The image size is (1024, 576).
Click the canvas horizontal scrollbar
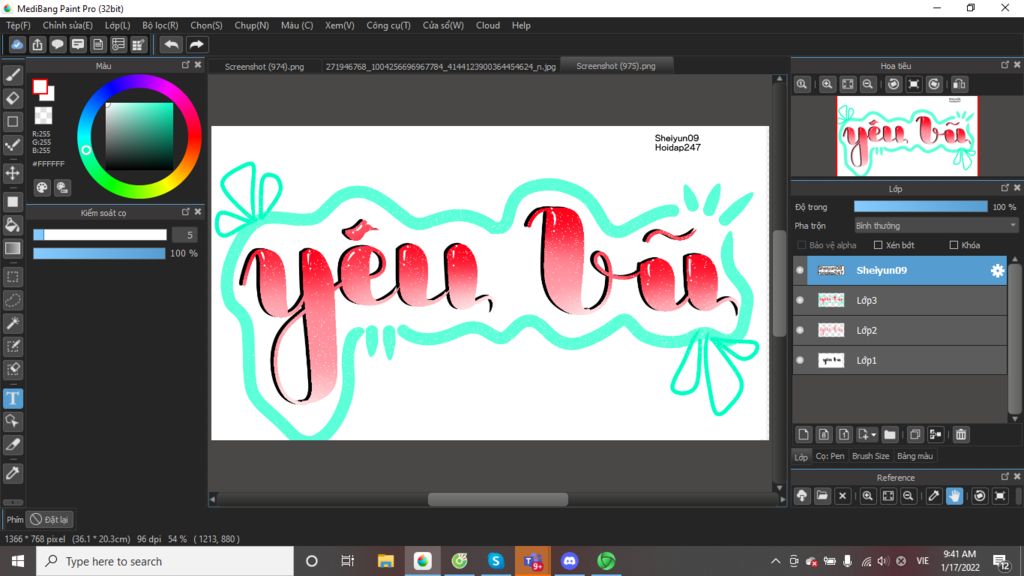[498, 500]
